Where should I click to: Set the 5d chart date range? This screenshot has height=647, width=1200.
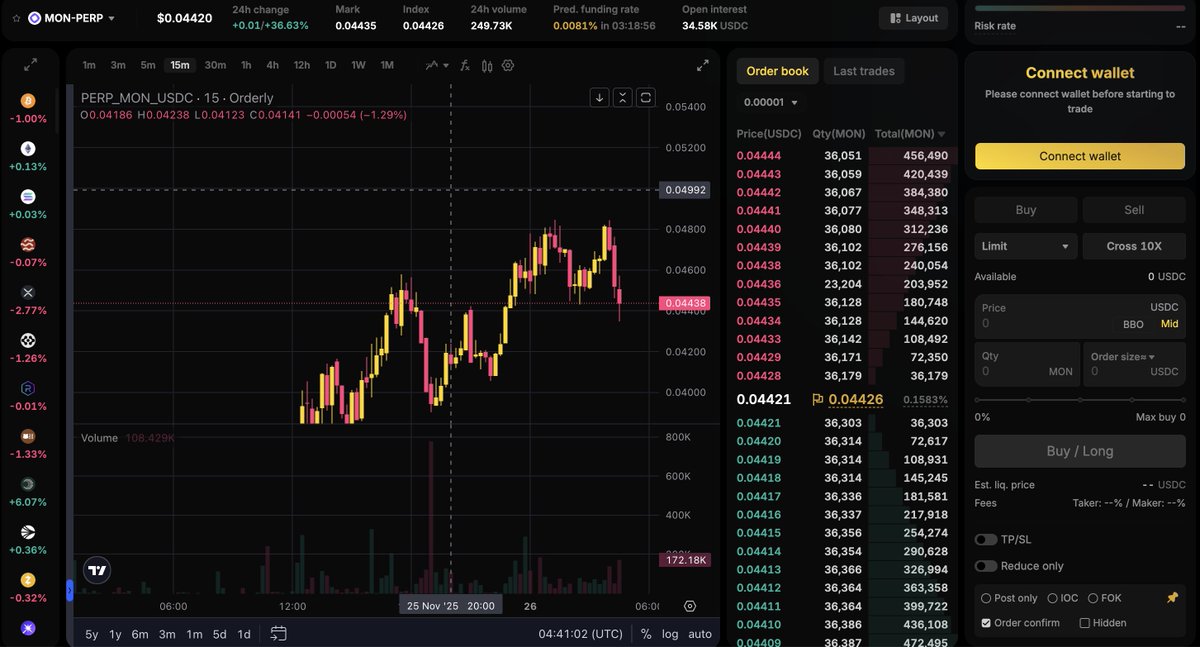[x=219, y=634]
